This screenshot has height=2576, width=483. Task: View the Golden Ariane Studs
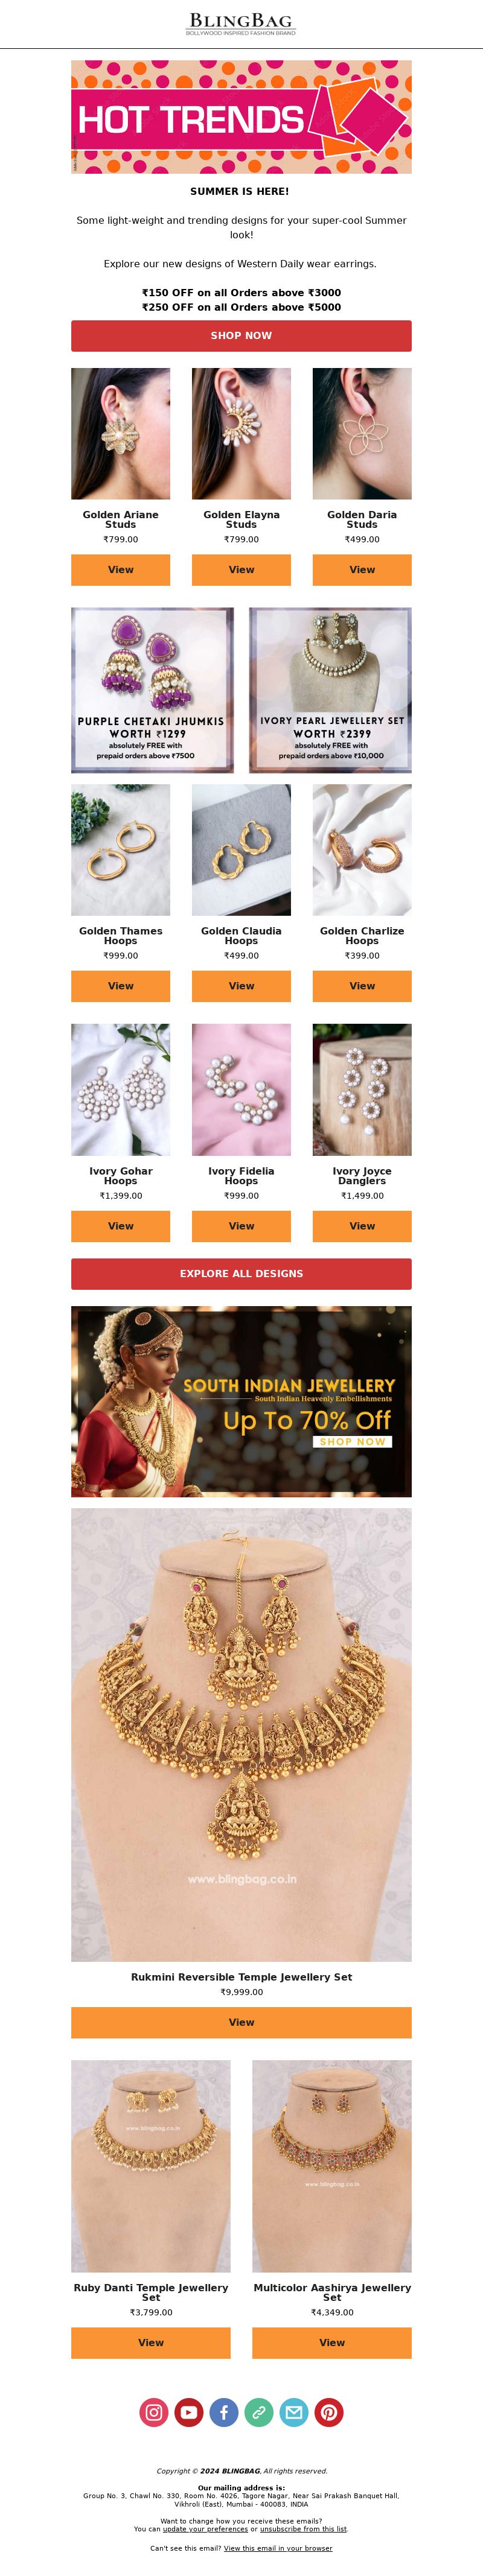(120, 570)
